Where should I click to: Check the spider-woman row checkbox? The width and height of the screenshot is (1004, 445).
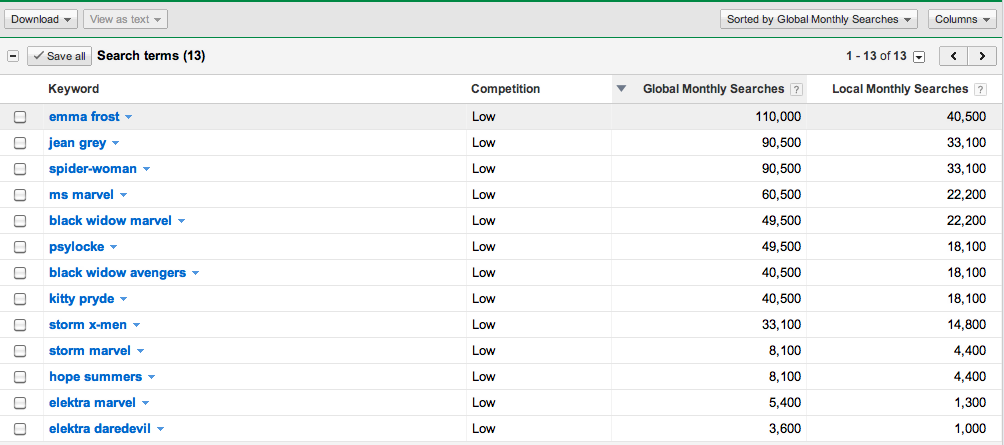20,169
